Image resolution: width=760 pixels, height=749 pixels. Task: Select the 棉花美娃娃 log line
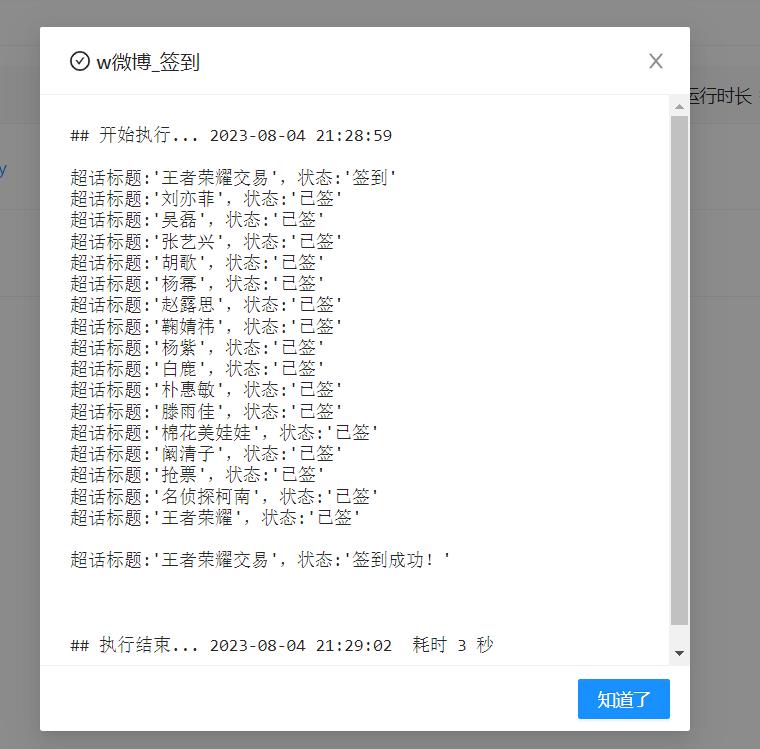224,432
